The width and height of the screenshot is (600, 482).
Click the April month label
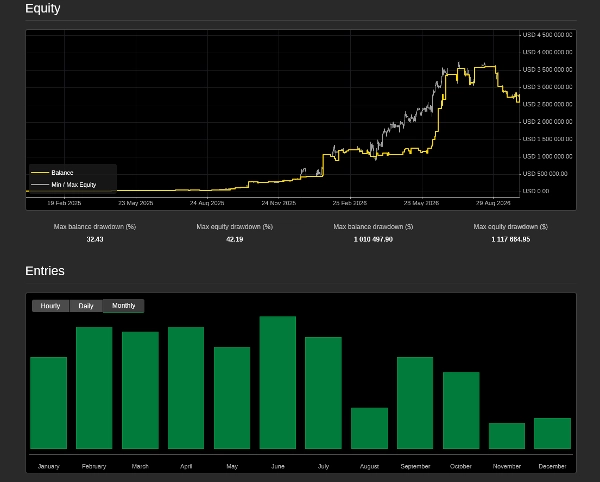point(186,466)
